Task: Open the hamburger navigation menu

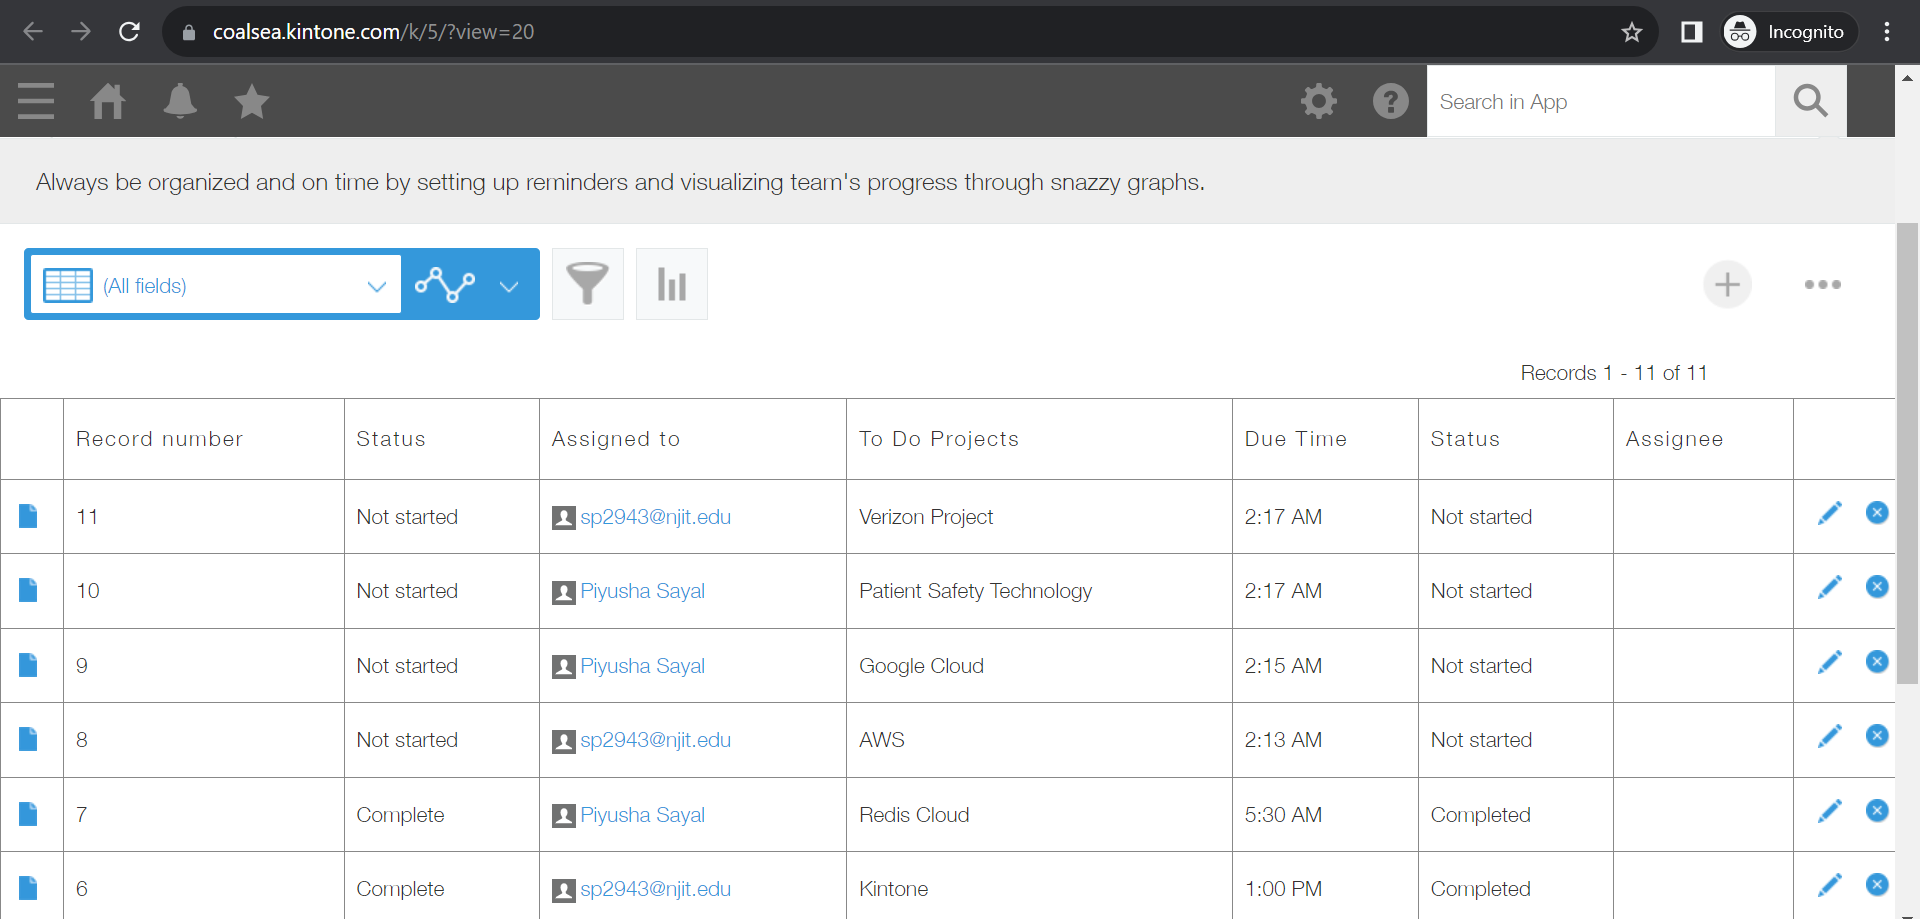Action: click(x=36, y=101)
